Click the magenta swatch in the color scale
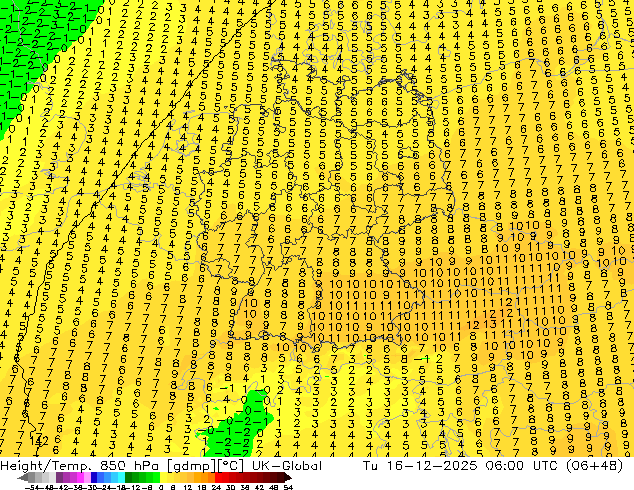The height and width of the screenshot is (490, 634). click(80, 477)
